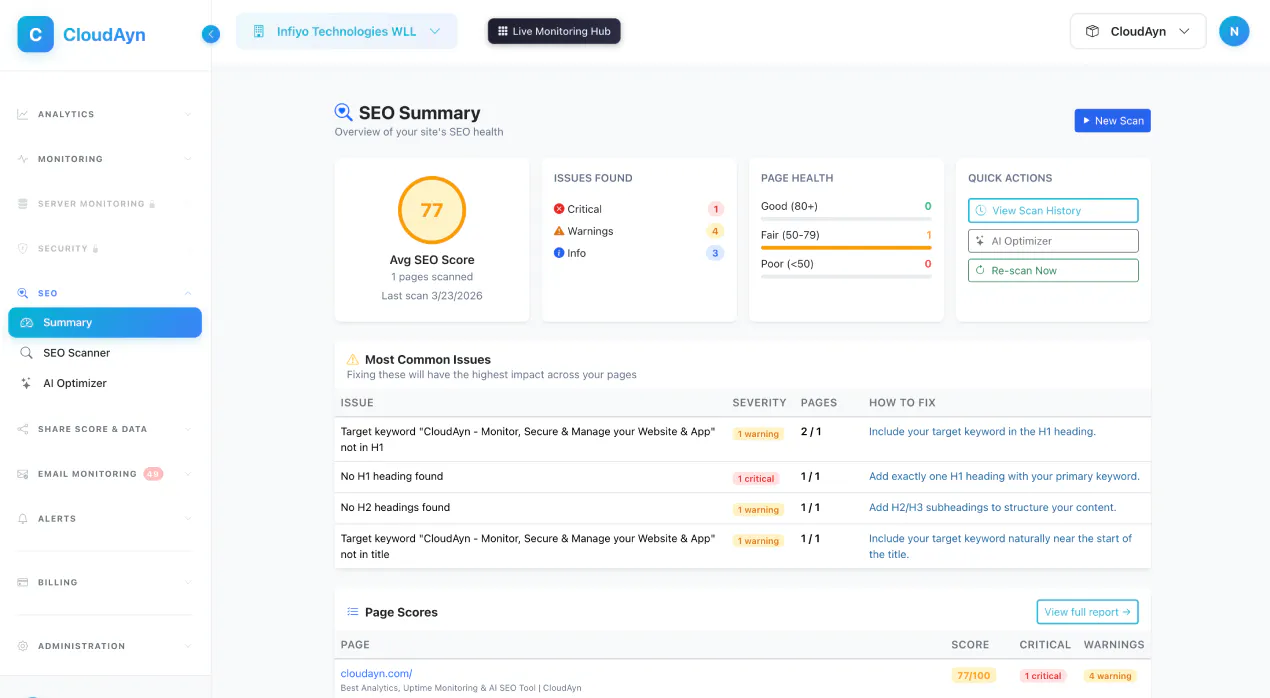Screen dimensions: 1270x698
Task: Open the cloudayn.com/ page link
Action: coord(376,673)
